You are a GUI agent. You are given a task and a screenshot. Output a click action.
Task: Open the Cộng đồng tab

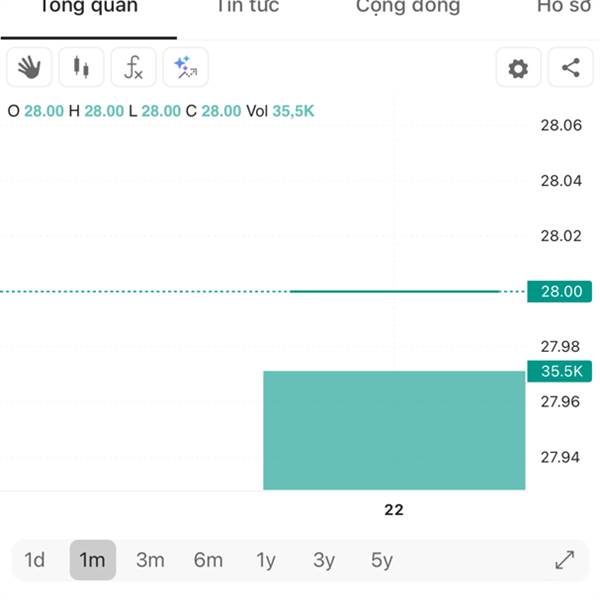click(x=408, y=8)
